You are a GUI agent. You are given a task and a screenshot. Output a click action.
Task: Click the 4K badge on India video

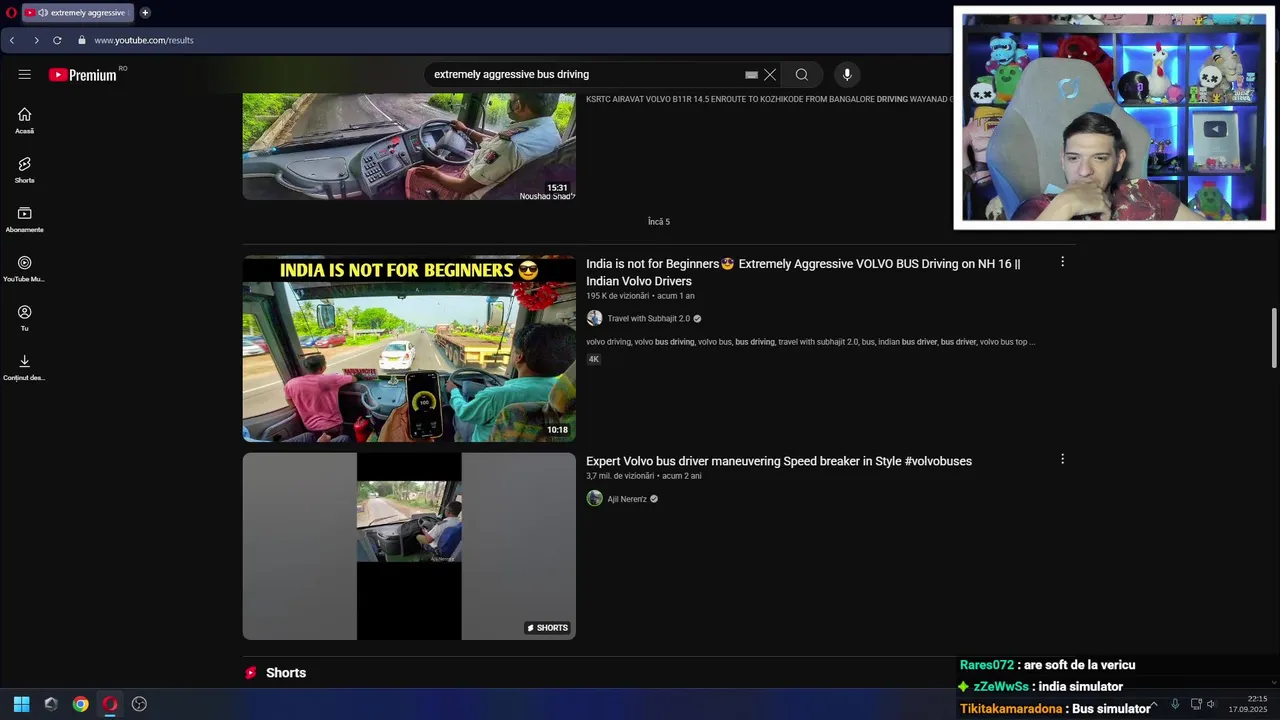point(593,359)
